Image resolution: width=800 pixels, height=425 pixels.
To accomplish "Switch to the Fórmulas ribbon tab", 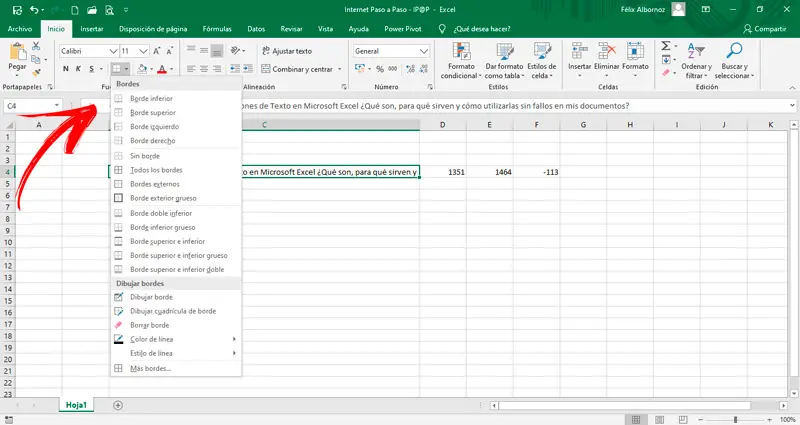I will pyautogui.click(x=216, y=29).
